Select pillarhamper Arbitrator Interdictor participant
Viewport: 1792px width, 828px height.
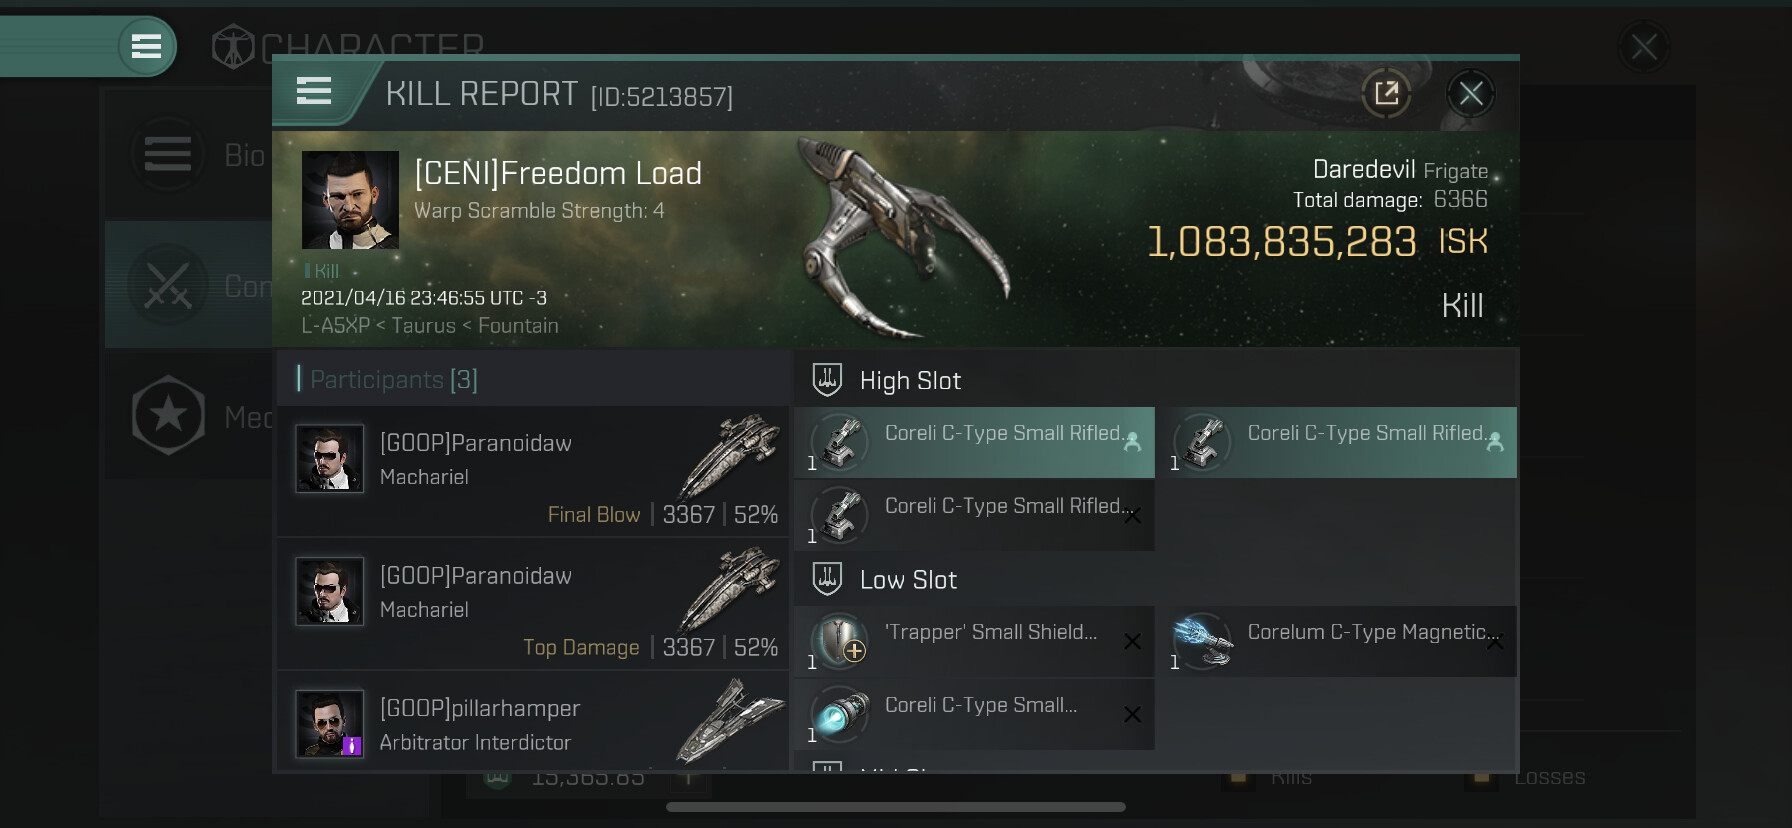pos(533,721)
